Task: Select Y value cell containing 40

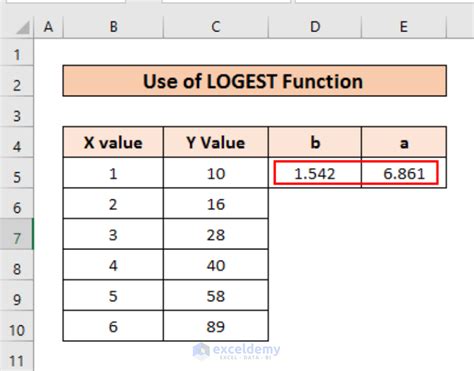Action: click(216, 265)
